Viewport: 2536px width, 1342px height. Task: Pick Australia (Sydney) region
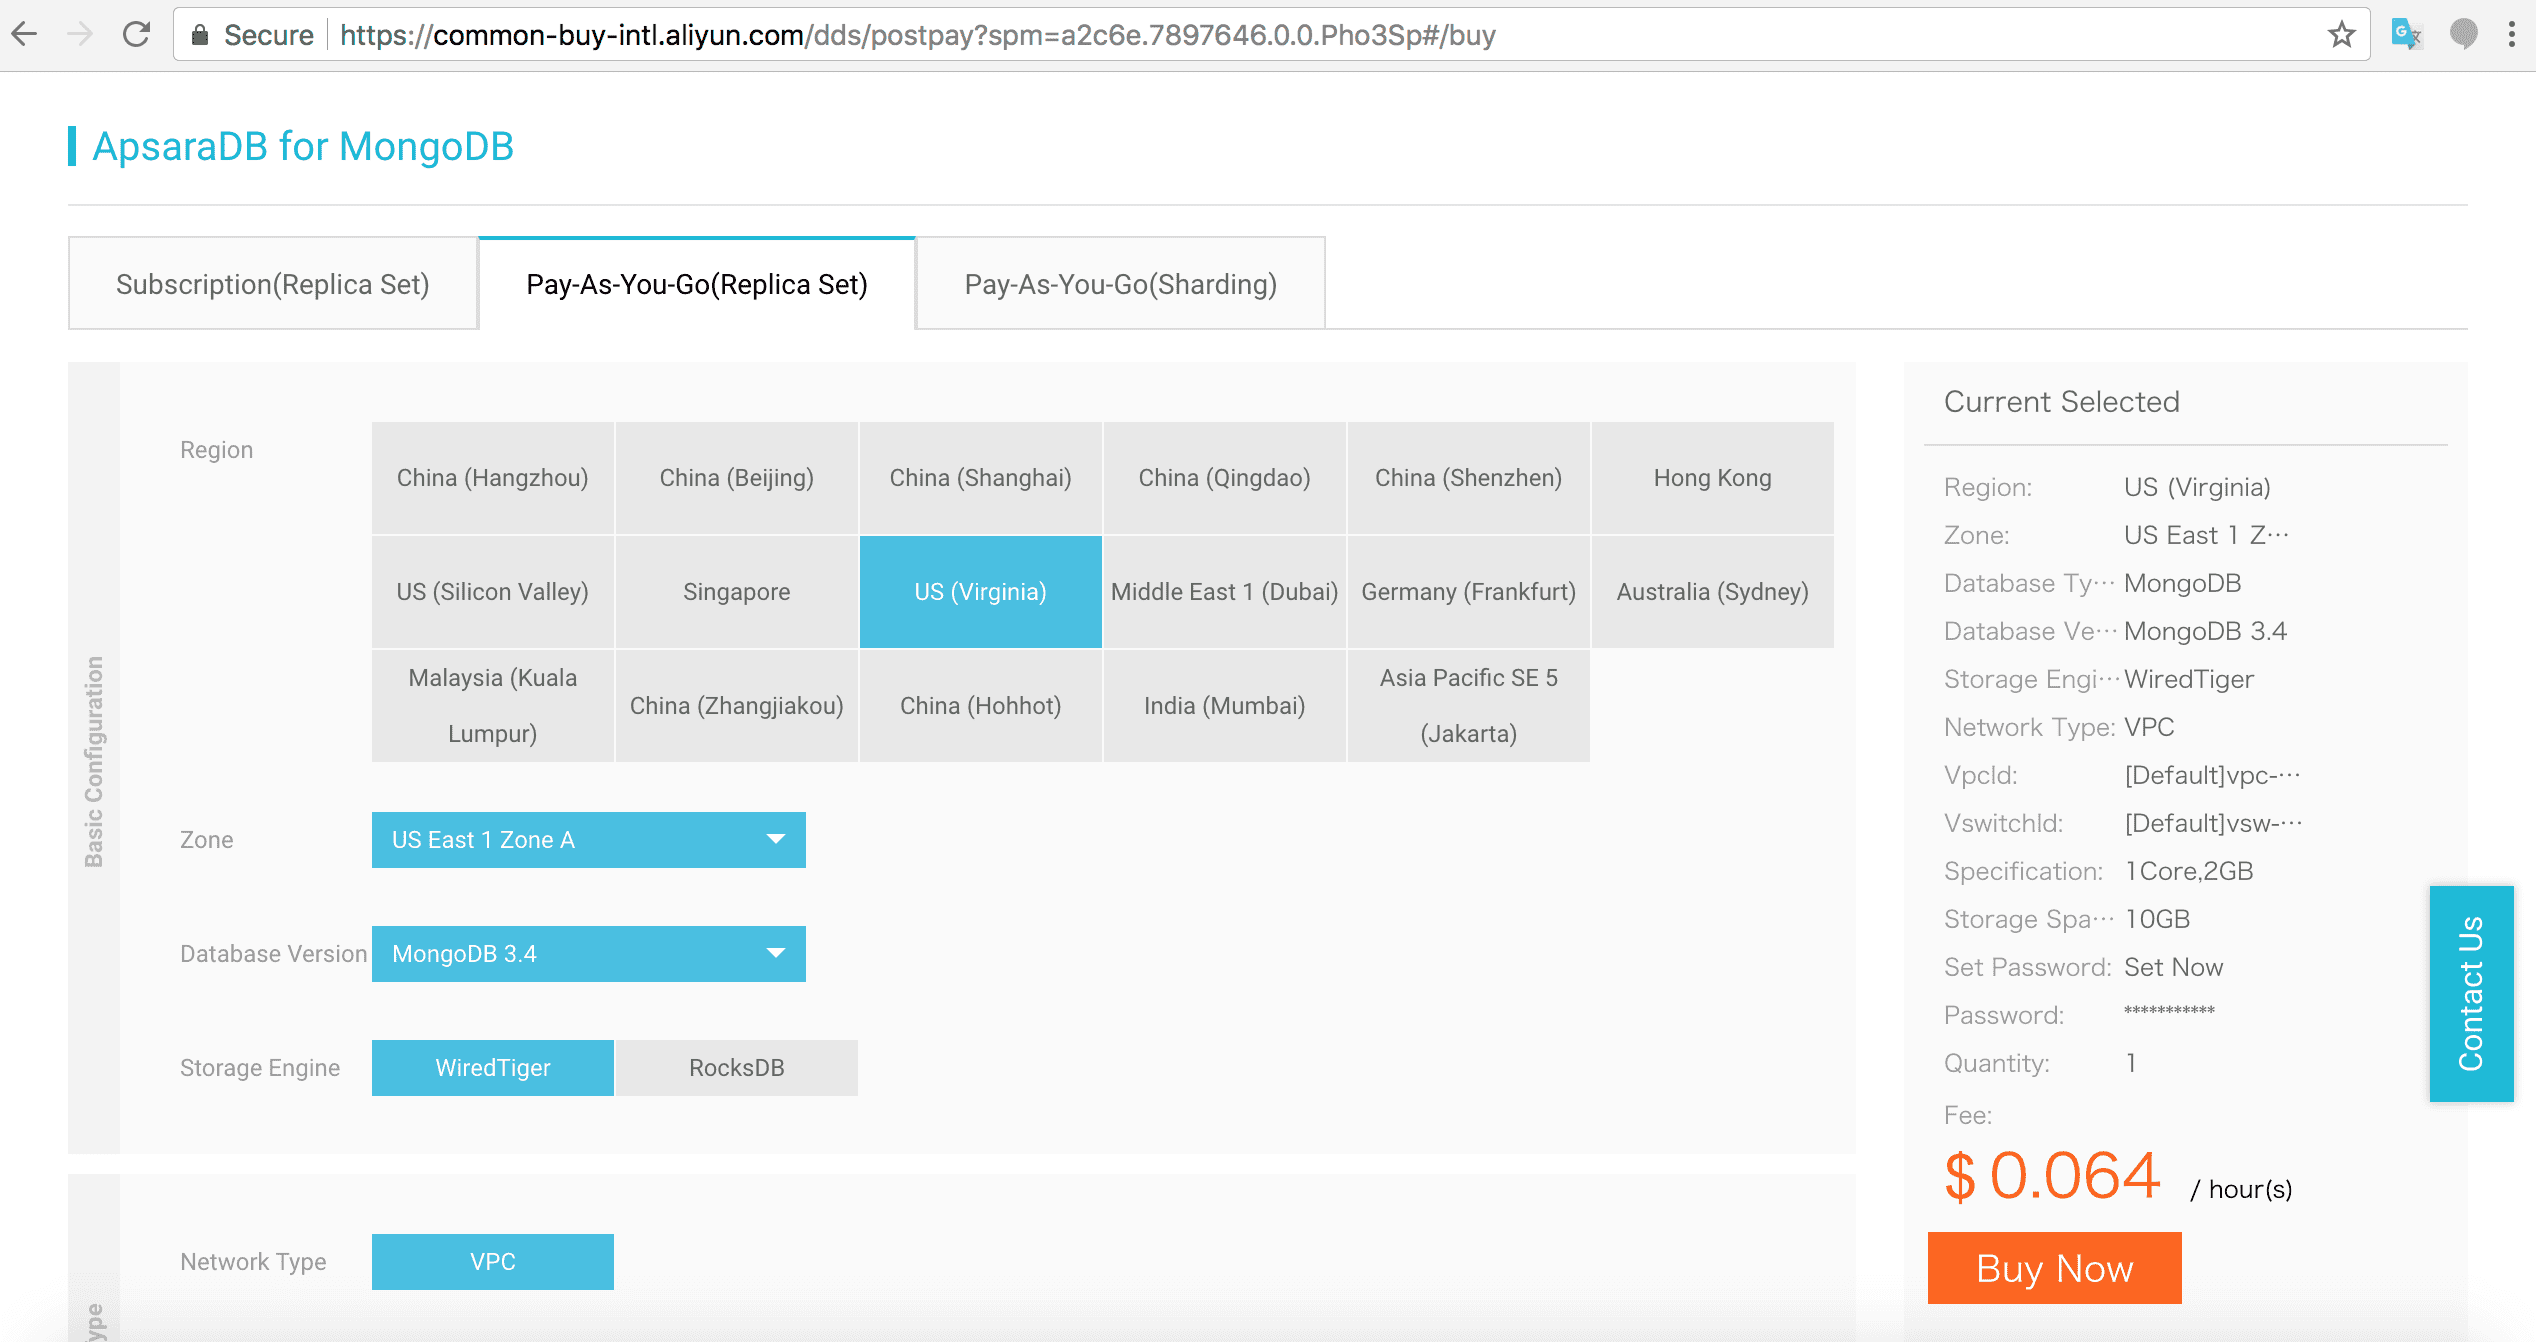[x=1713, y=592]
